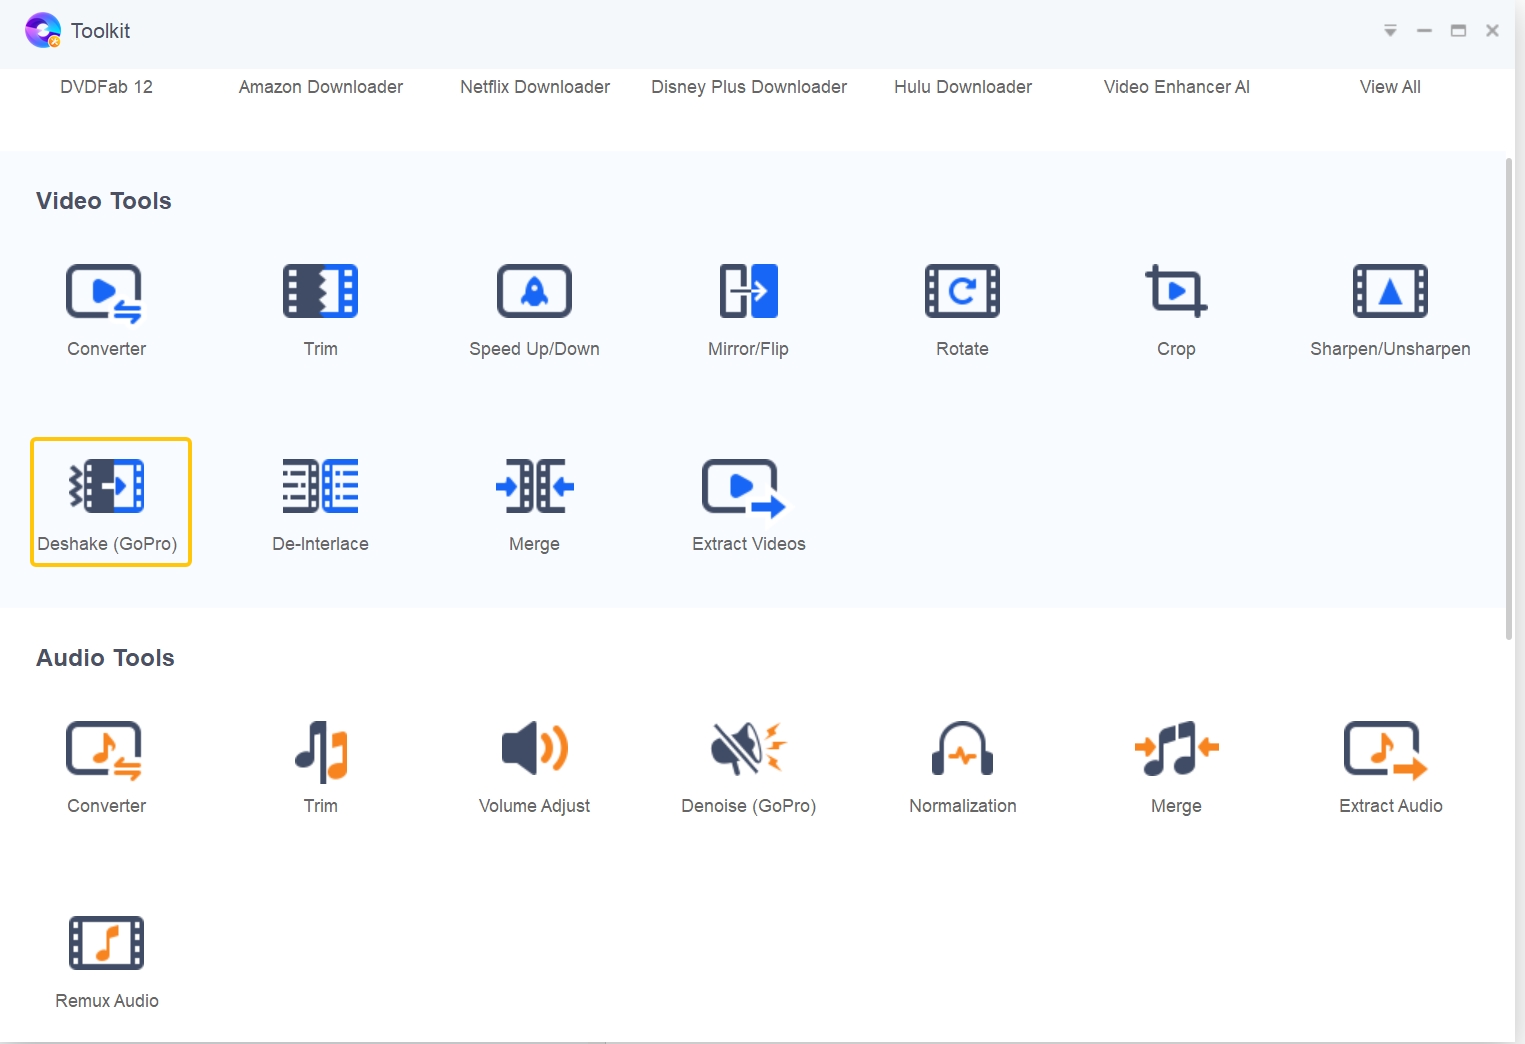Viewport: 1525px width, 1044px height.
Task: Expand the dropdown arrow near window controls
Action: [x=1390, y=30]
